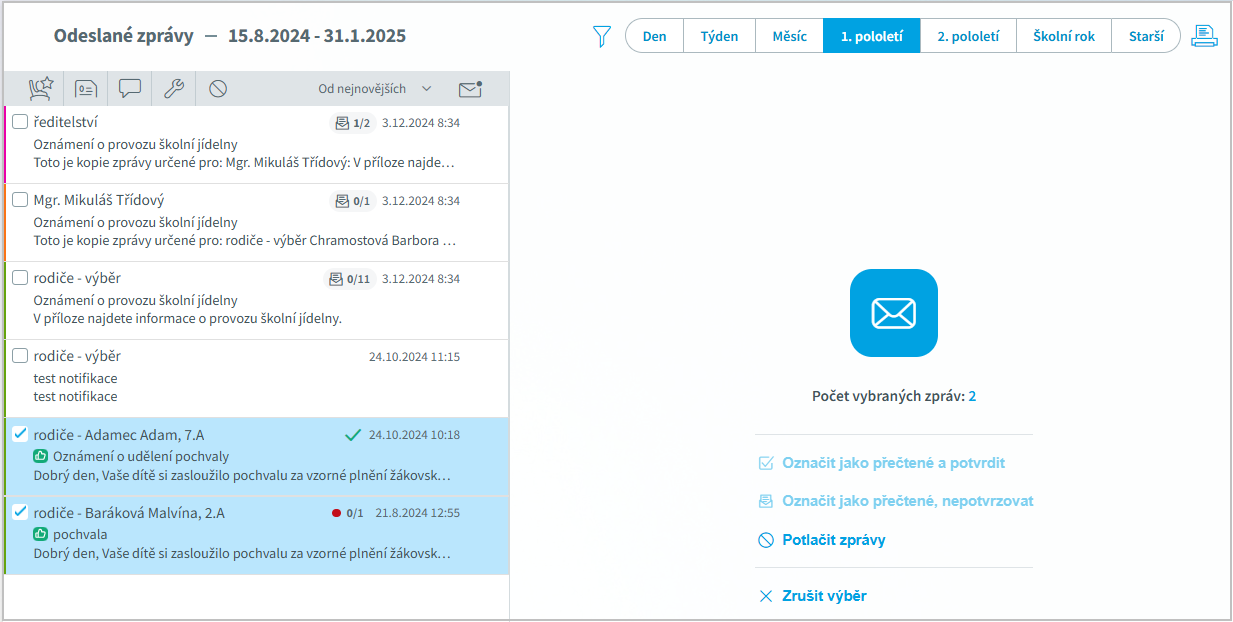Click the starred contacts icon in toolbar
Image resolution: width=1233 pixels, height=622 pixels.
pyautogui.click(x=41, y=89)
